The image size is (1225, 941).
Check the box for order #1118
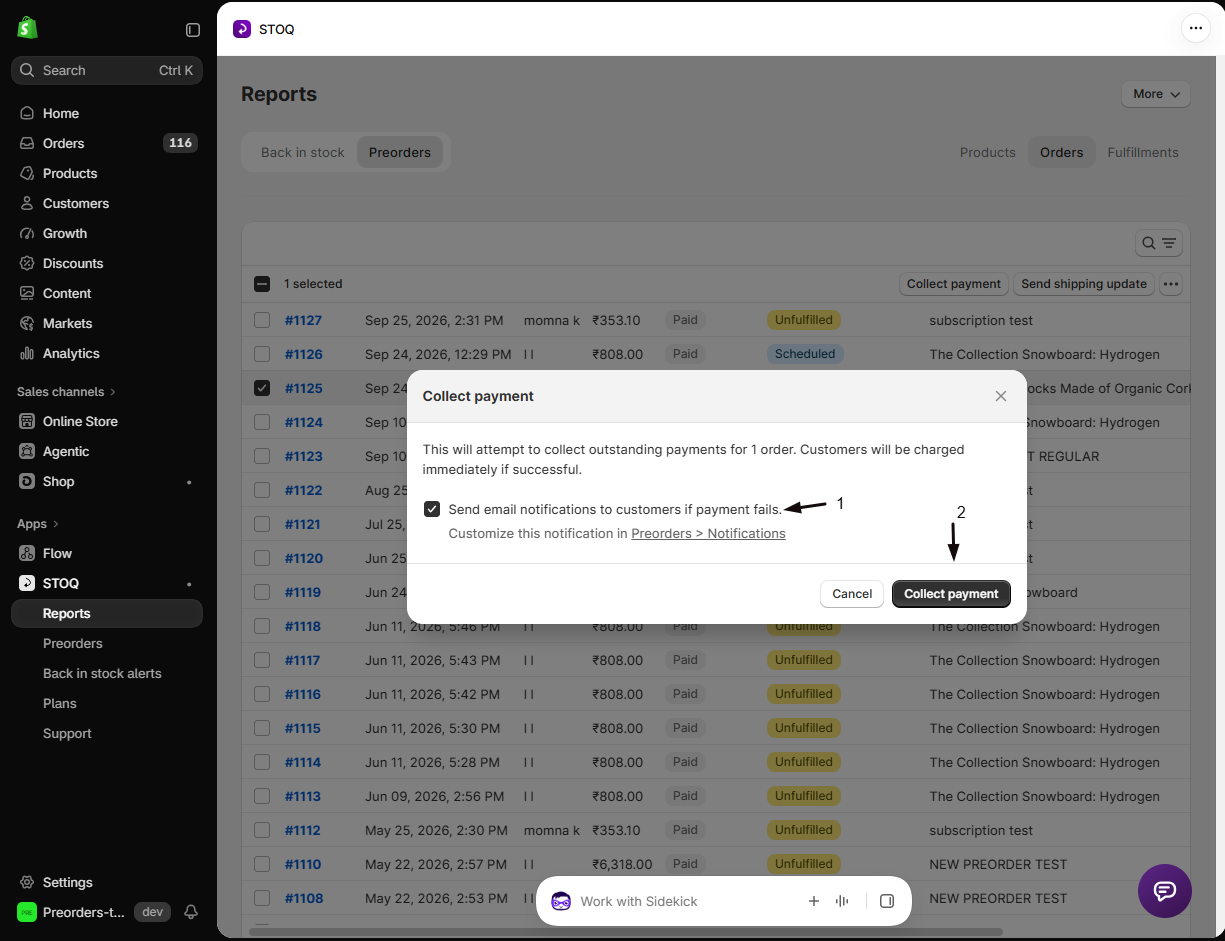262,626
